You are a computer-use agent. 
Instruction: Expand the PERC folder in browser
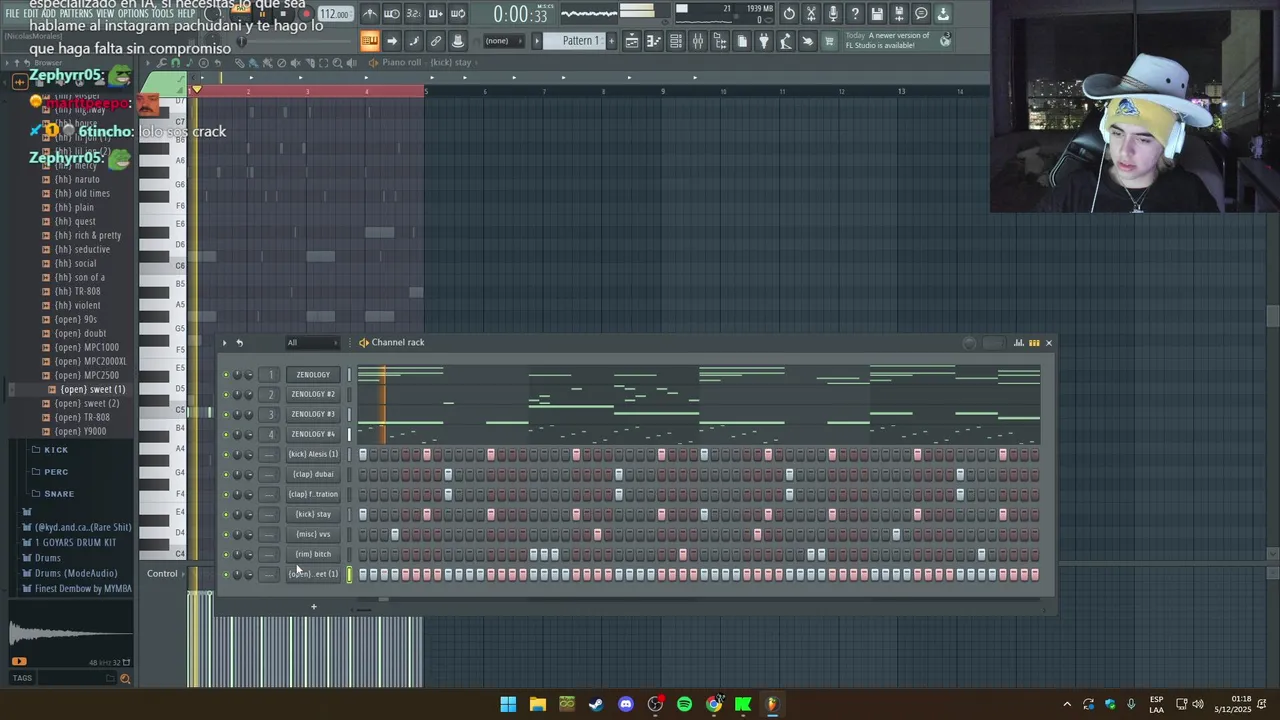tap(56, 472)
